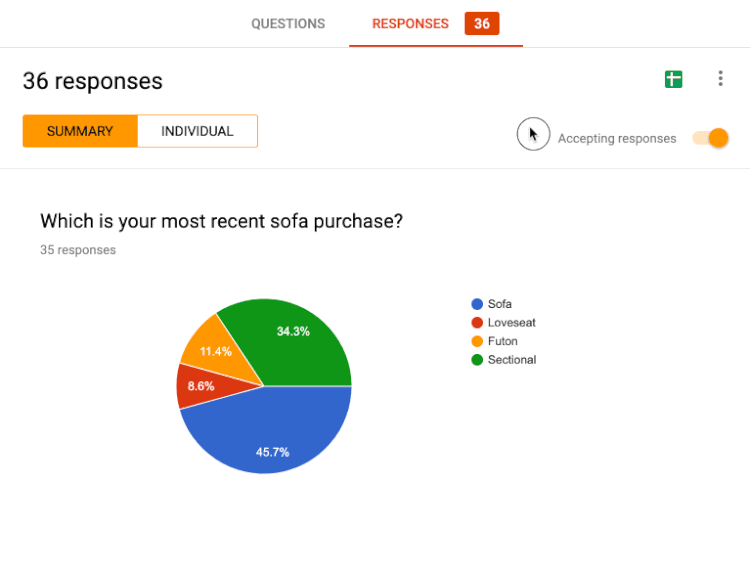Click the Summary view button

pyautogui.click(x=80, y=131)
